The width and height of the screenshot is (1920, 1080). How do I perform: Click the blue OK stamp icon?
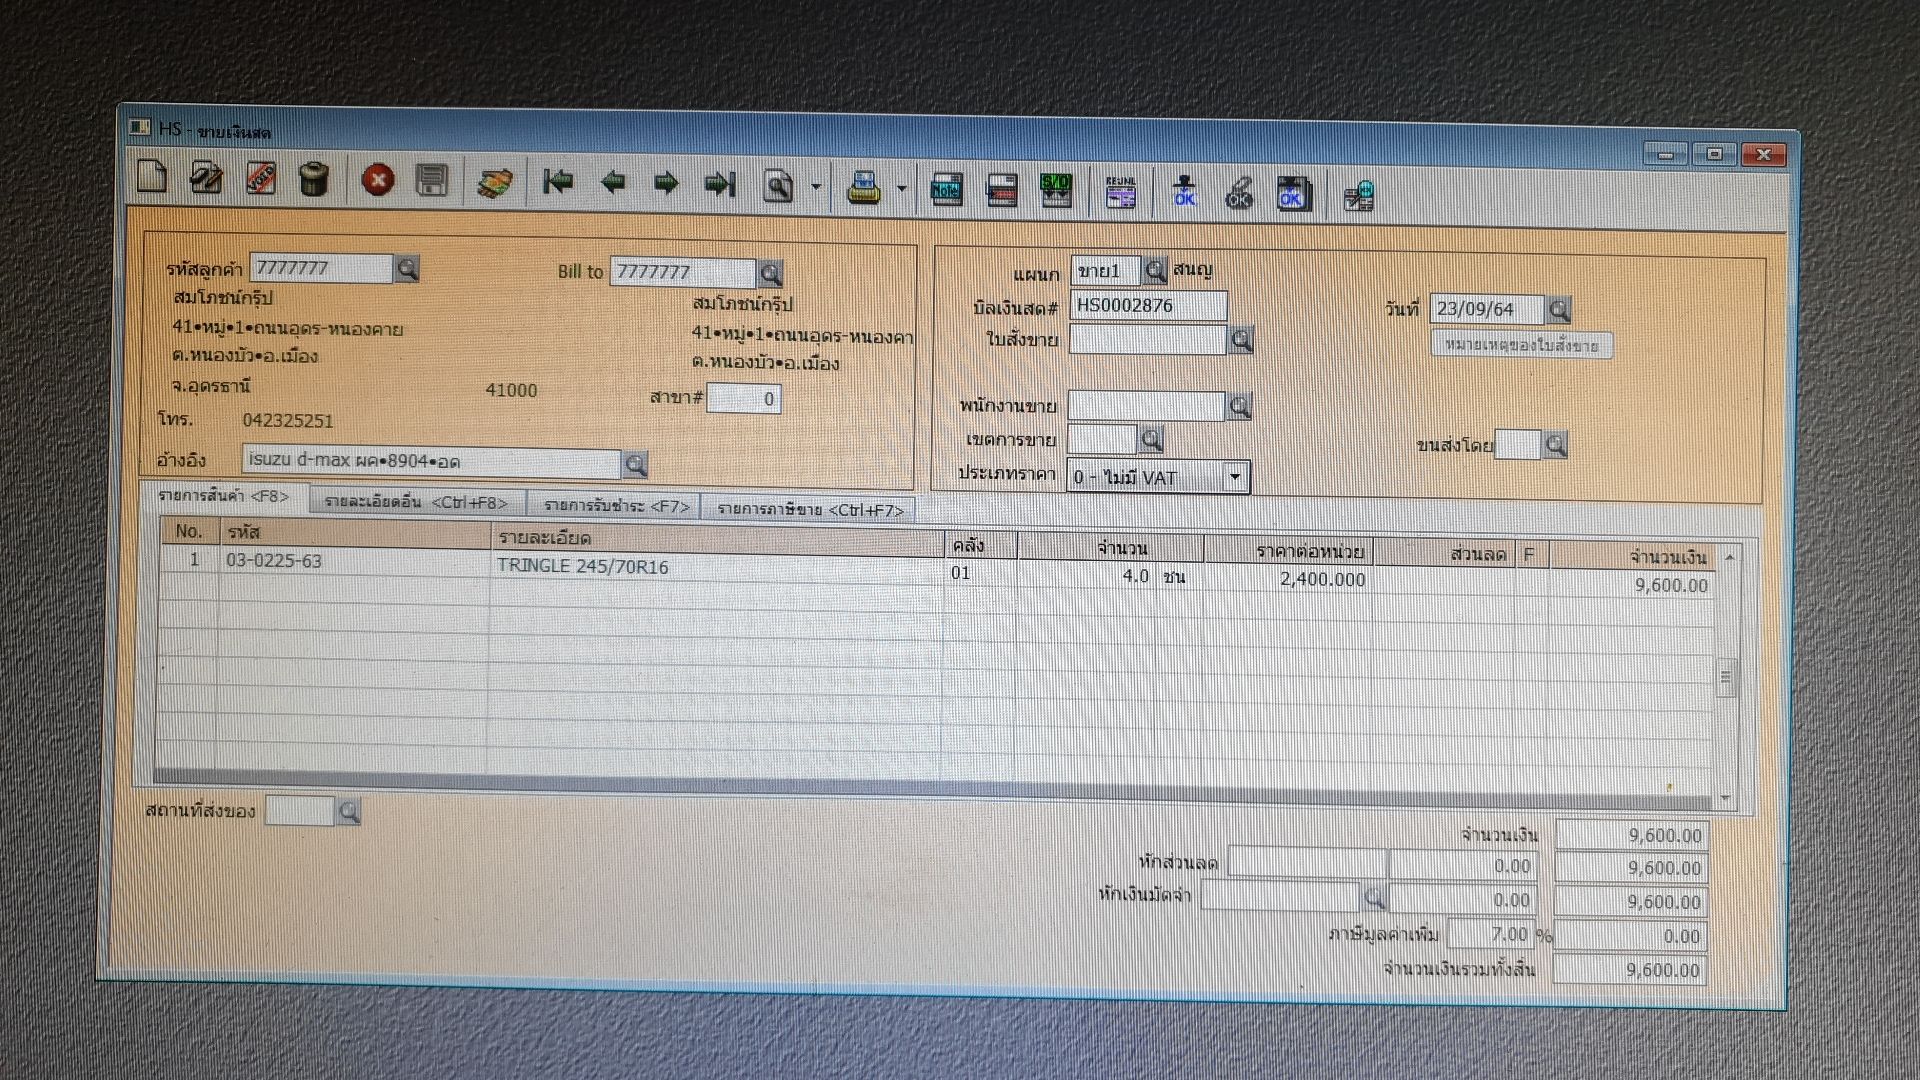(1185, 192)
